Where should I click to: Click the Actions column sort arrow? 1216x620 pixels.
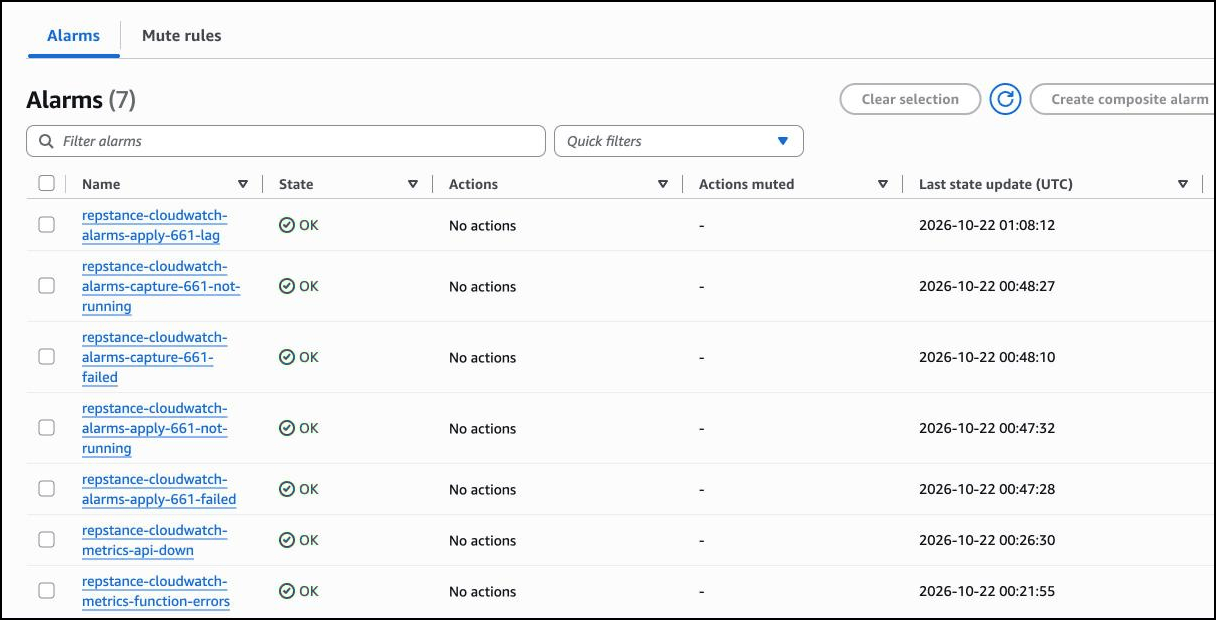[x=663, y=184]
